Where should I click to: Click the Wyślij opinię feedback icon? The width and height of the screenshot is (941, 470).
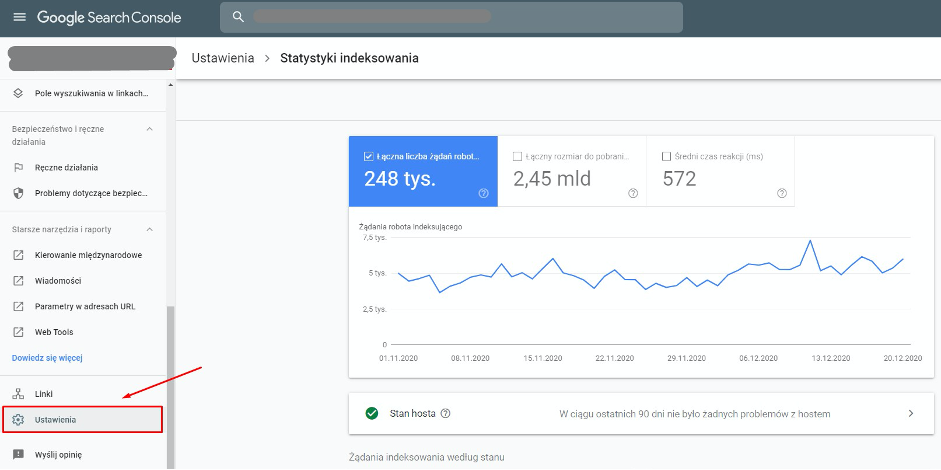pos(18,454)
